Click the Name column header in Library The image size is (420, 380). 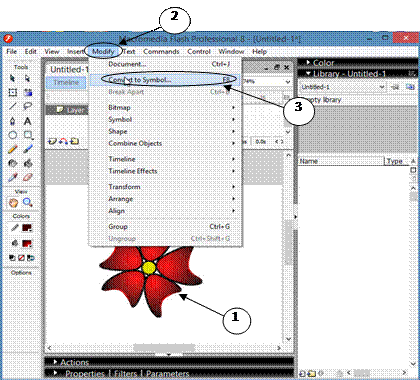coord(341,161)
